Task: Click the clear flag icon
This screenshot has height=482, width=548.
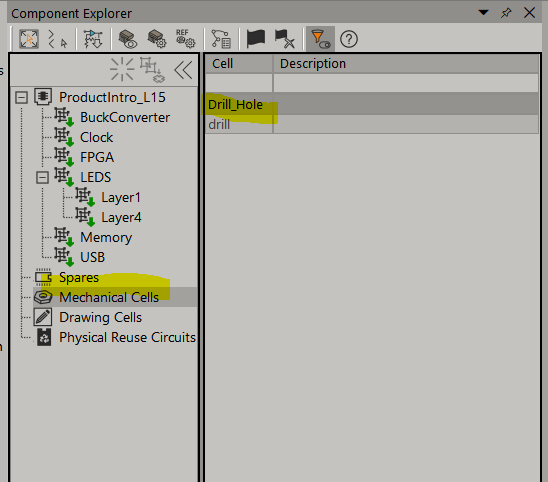Action: click(x=285, y=39)
